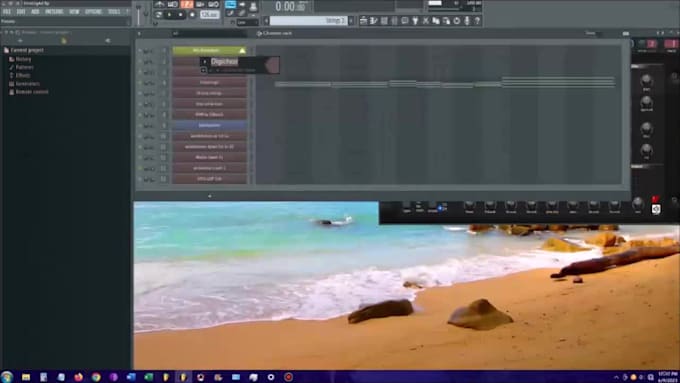Toggle overdub blend recording

pyautogui.click(x=200, y=4)
